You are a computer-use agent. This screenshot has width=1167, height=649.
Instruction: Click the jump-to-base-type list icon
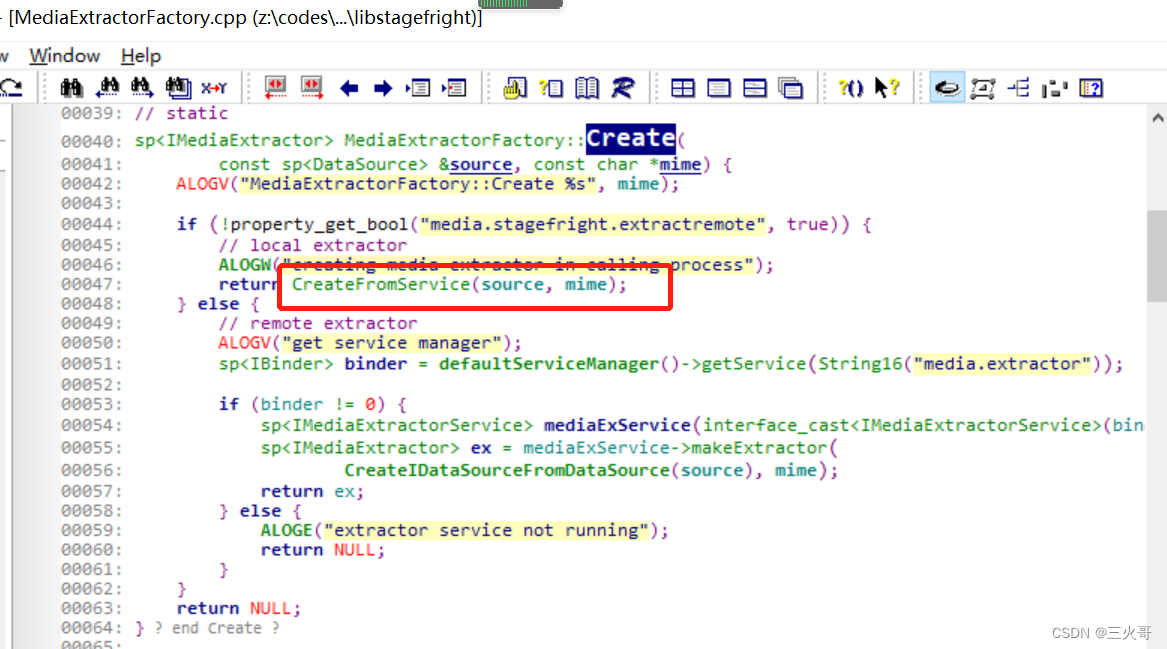[x=418, y=88]
